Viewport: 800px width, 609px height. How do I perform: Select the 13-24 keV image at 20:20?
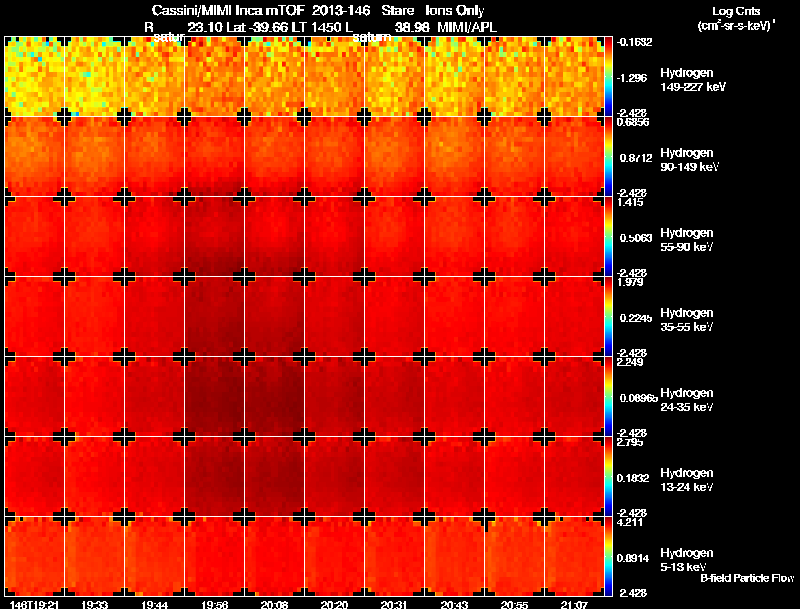coord(334,477)
